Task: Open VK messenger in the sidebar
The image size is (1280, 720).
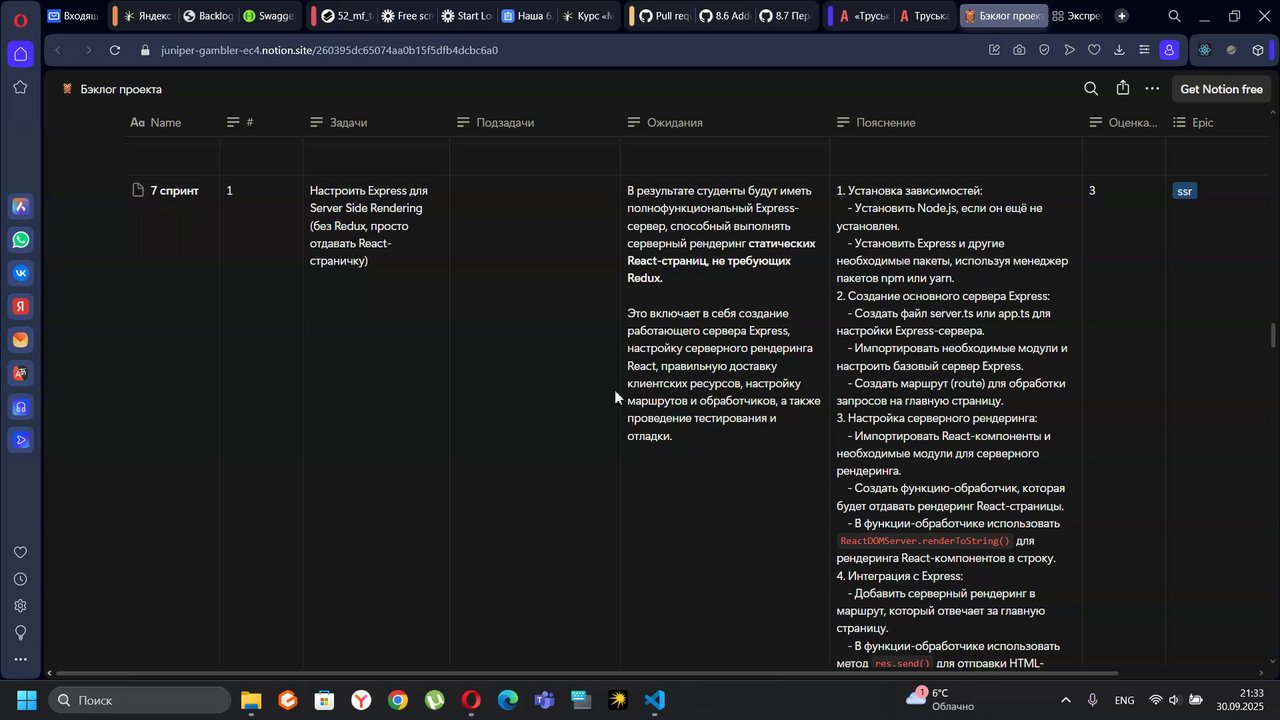Action: point(20,273)
